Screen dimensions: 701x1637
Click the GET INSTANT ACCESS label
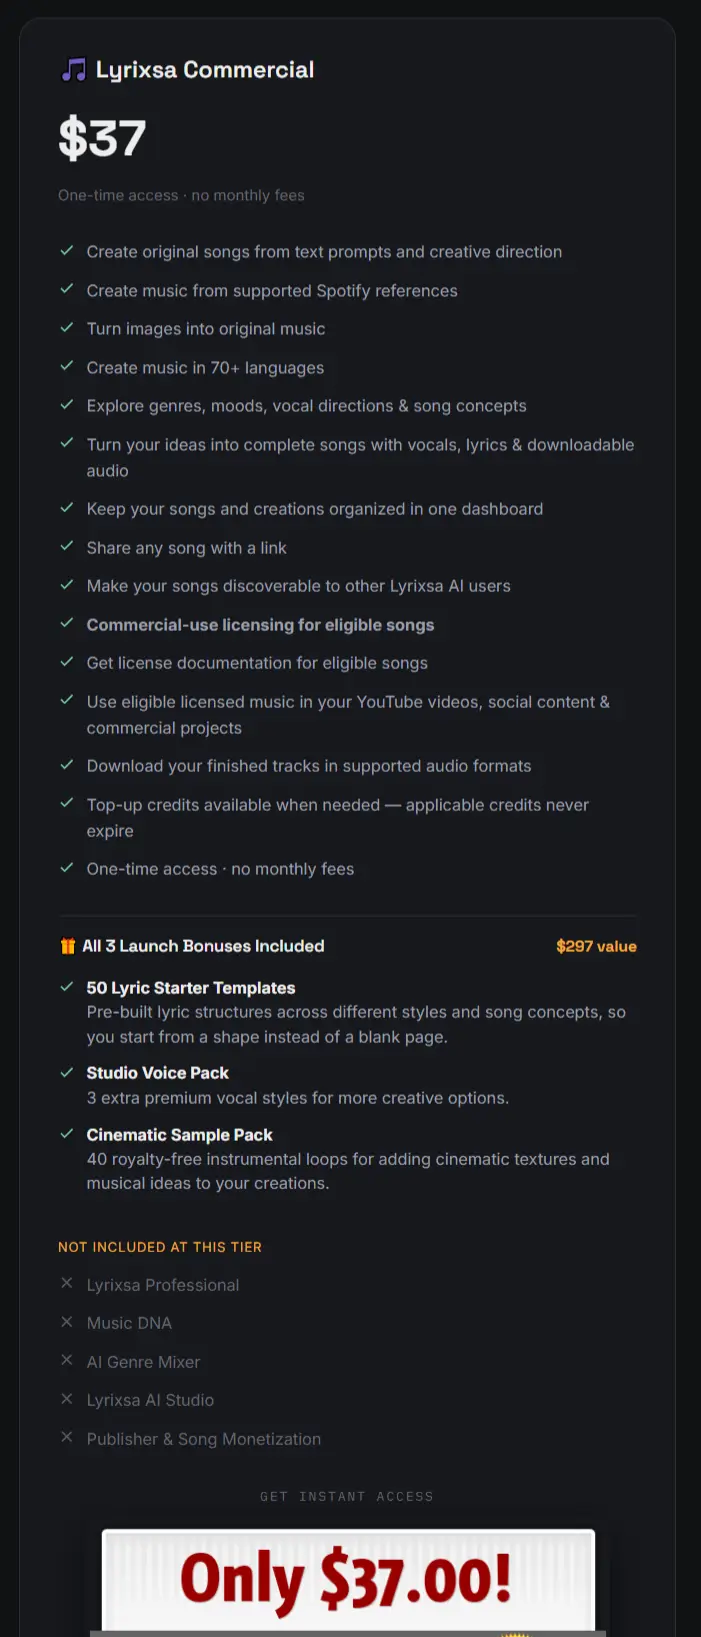click(347, 1497)
